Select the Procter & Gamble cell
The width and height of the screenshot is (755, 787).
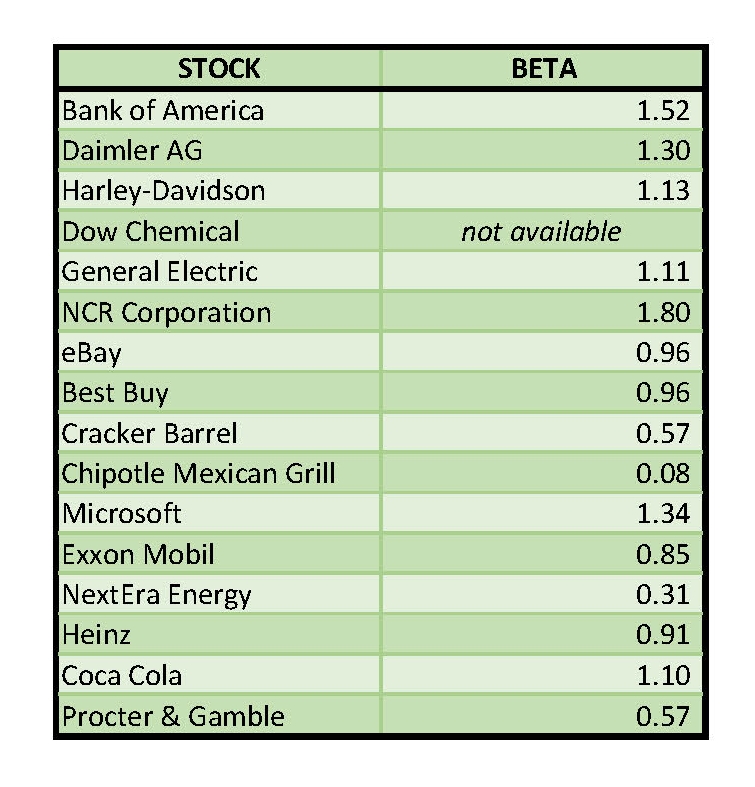(173, 716)
